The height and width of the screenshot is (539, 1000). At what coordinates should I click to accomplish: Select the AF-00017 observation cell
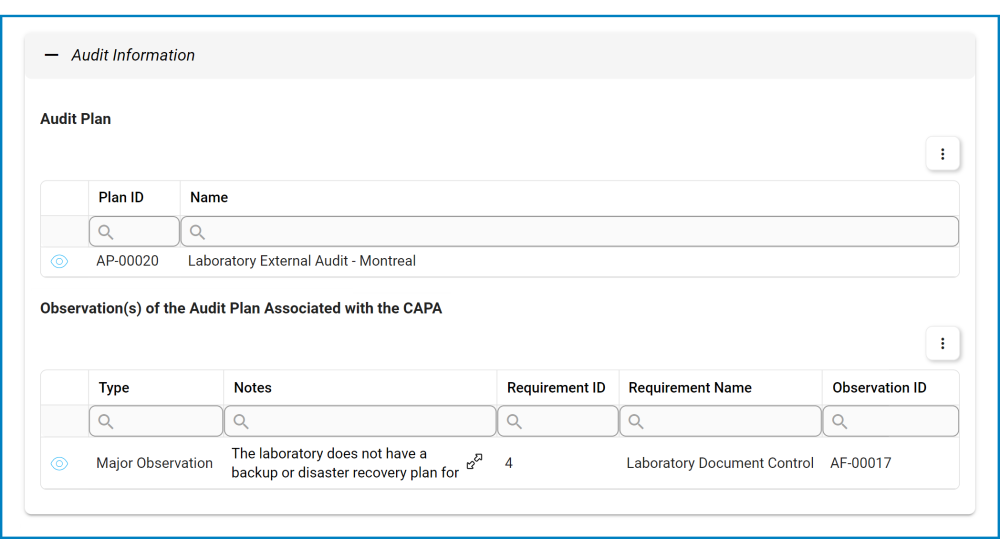point(860,464)
